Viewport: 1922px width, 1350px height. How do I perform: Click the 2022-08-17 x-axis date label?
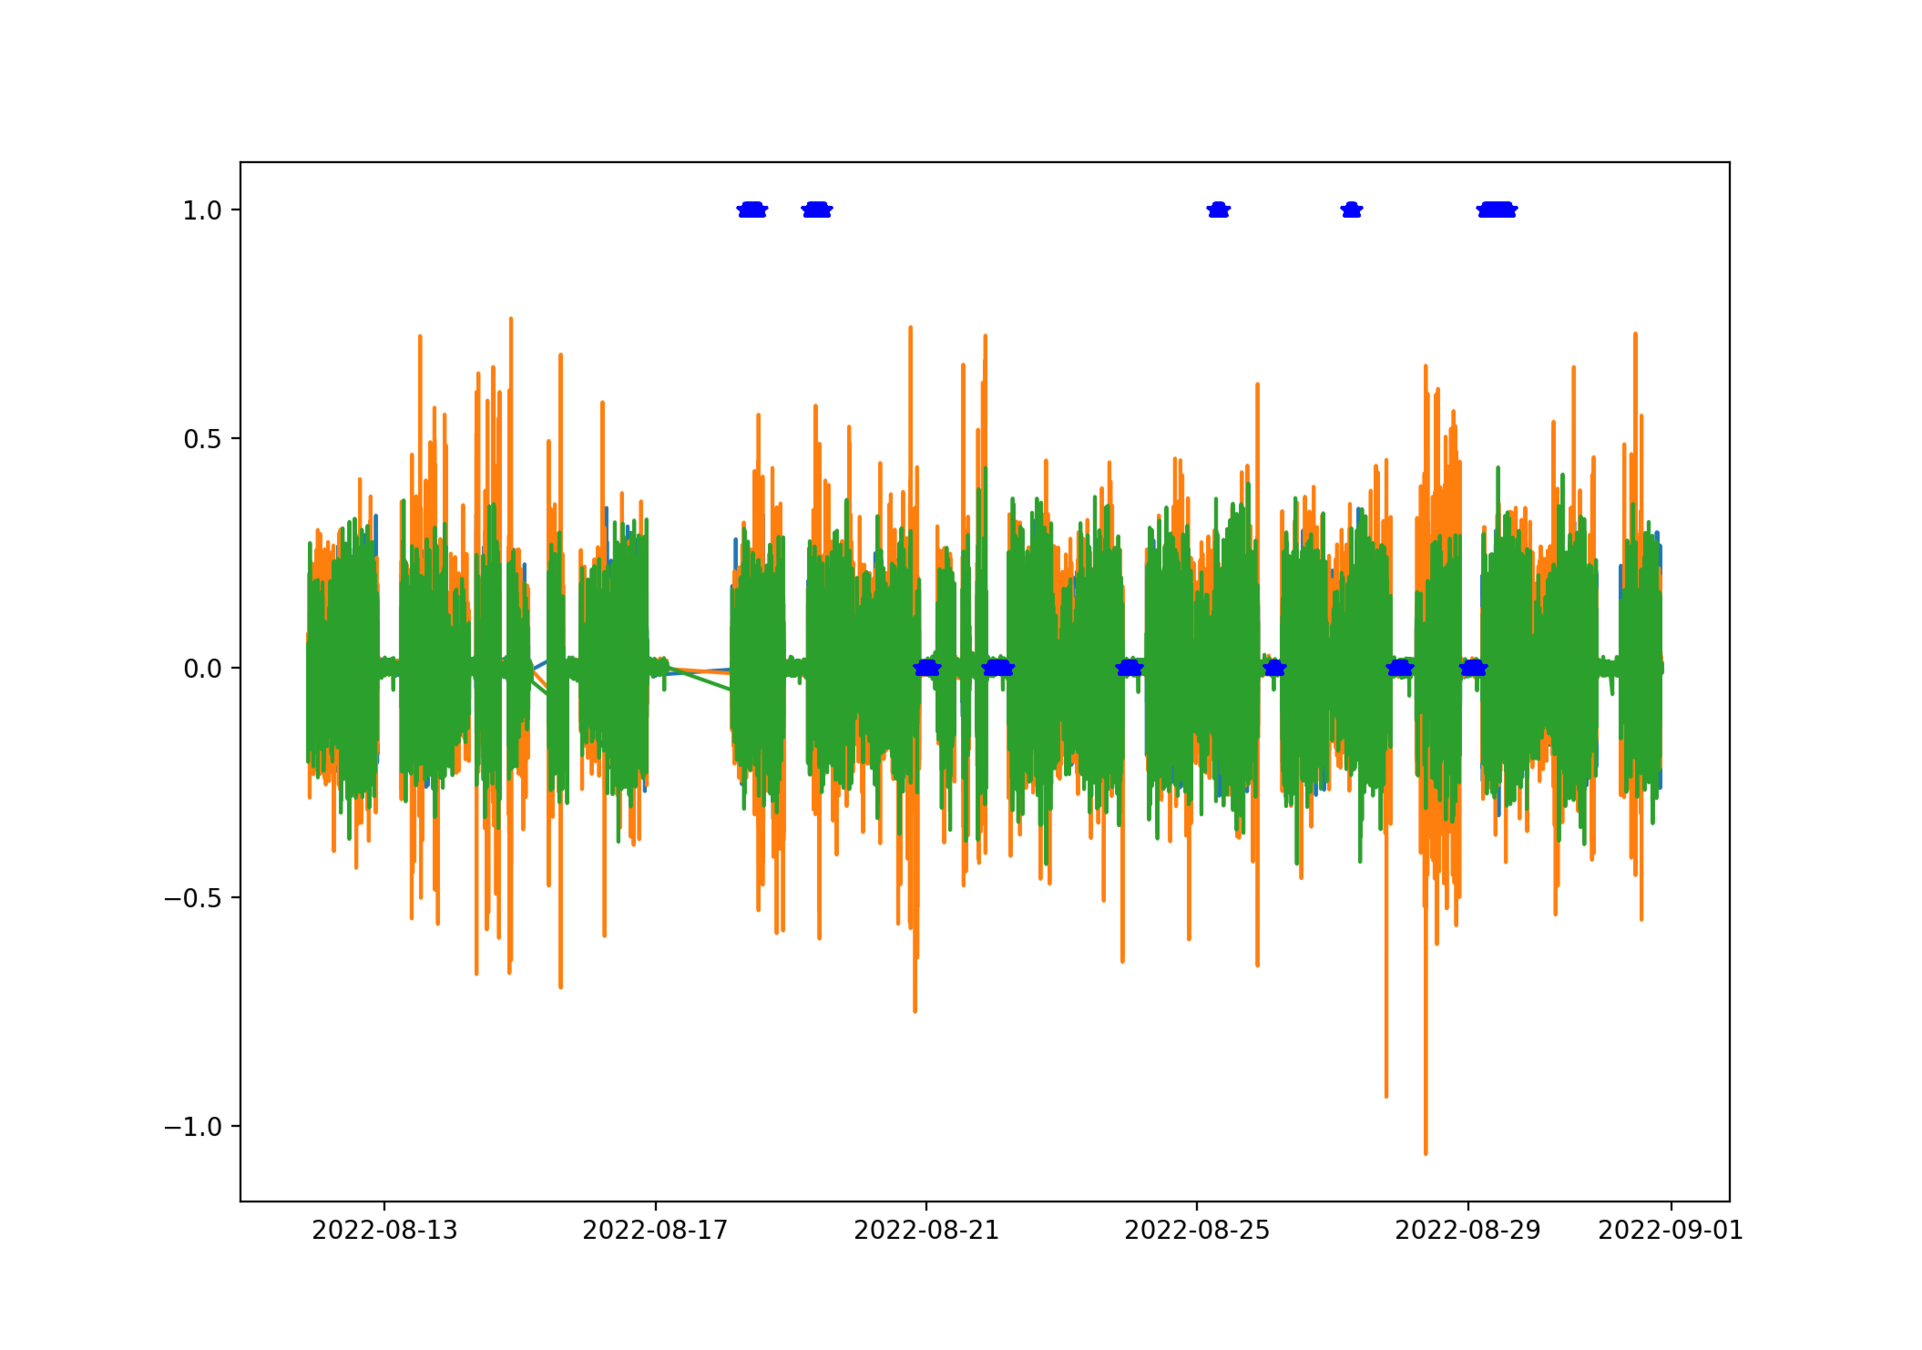[655, 1231]
